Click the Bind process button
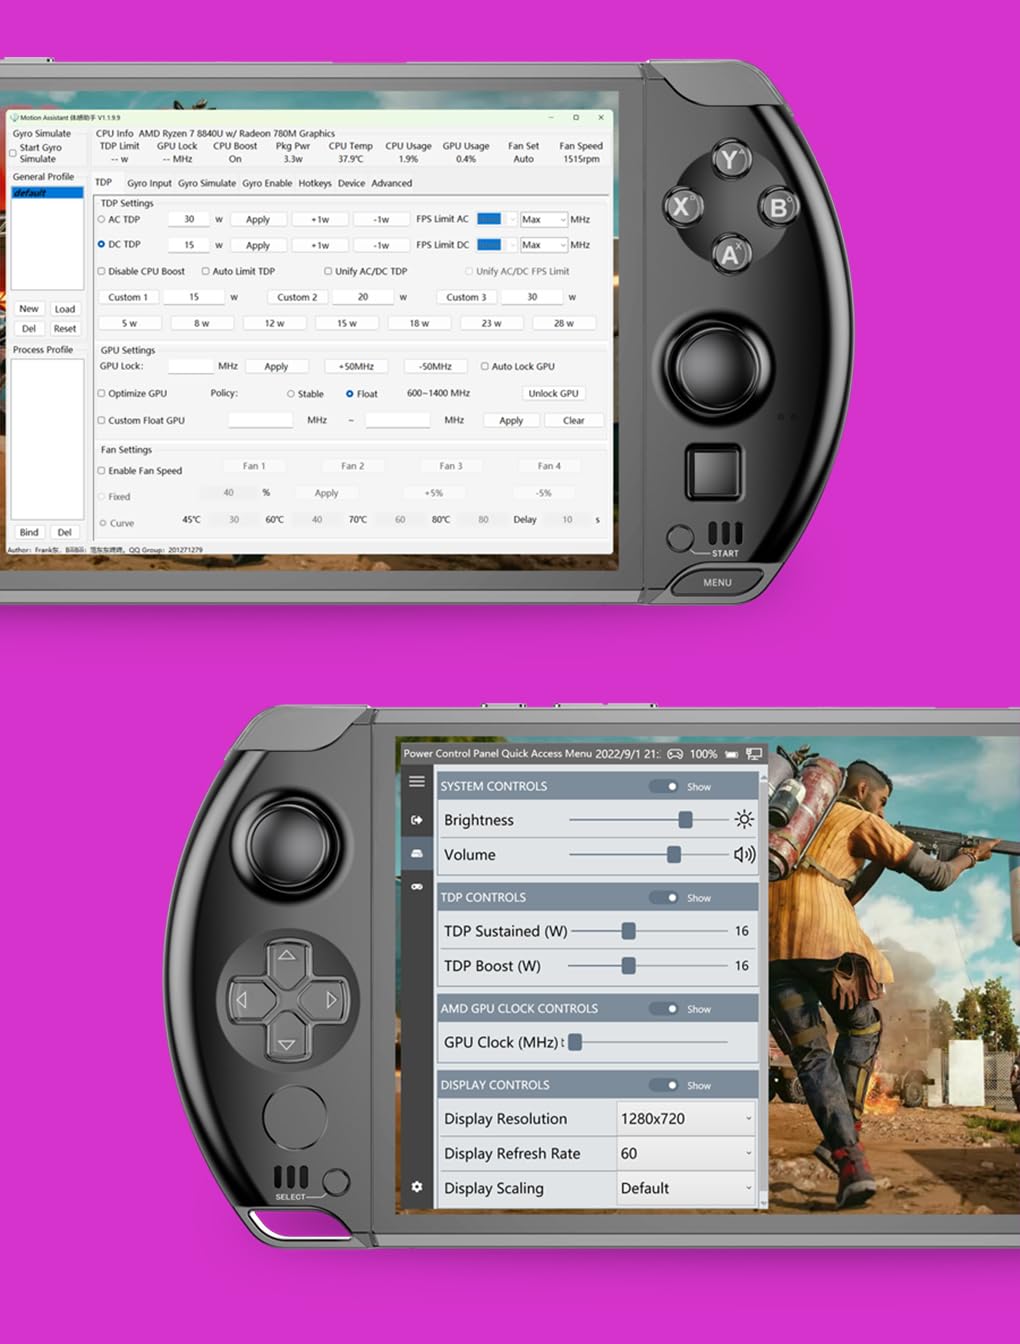 29,532
